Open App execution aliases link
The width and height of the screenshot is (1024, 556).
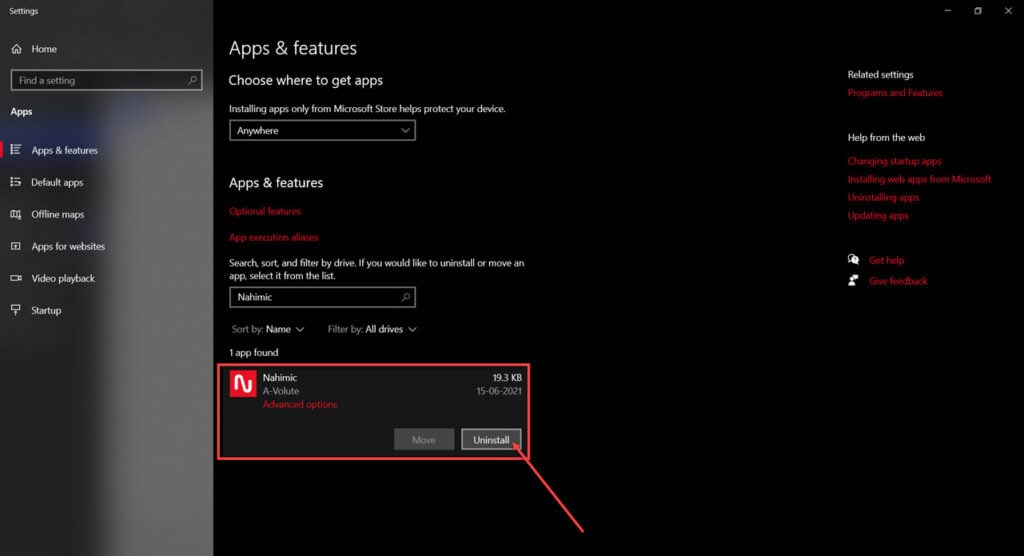tap(273, 237)
